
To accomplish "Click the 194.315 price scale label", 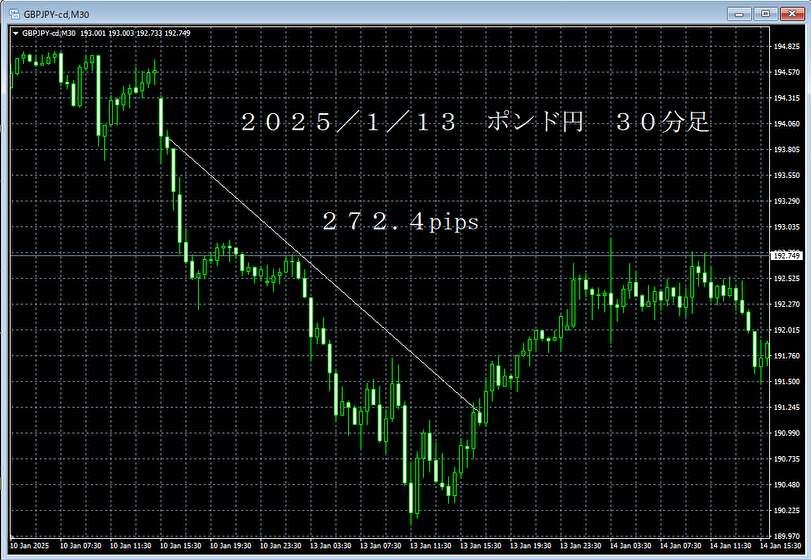I will coord(786,98).
